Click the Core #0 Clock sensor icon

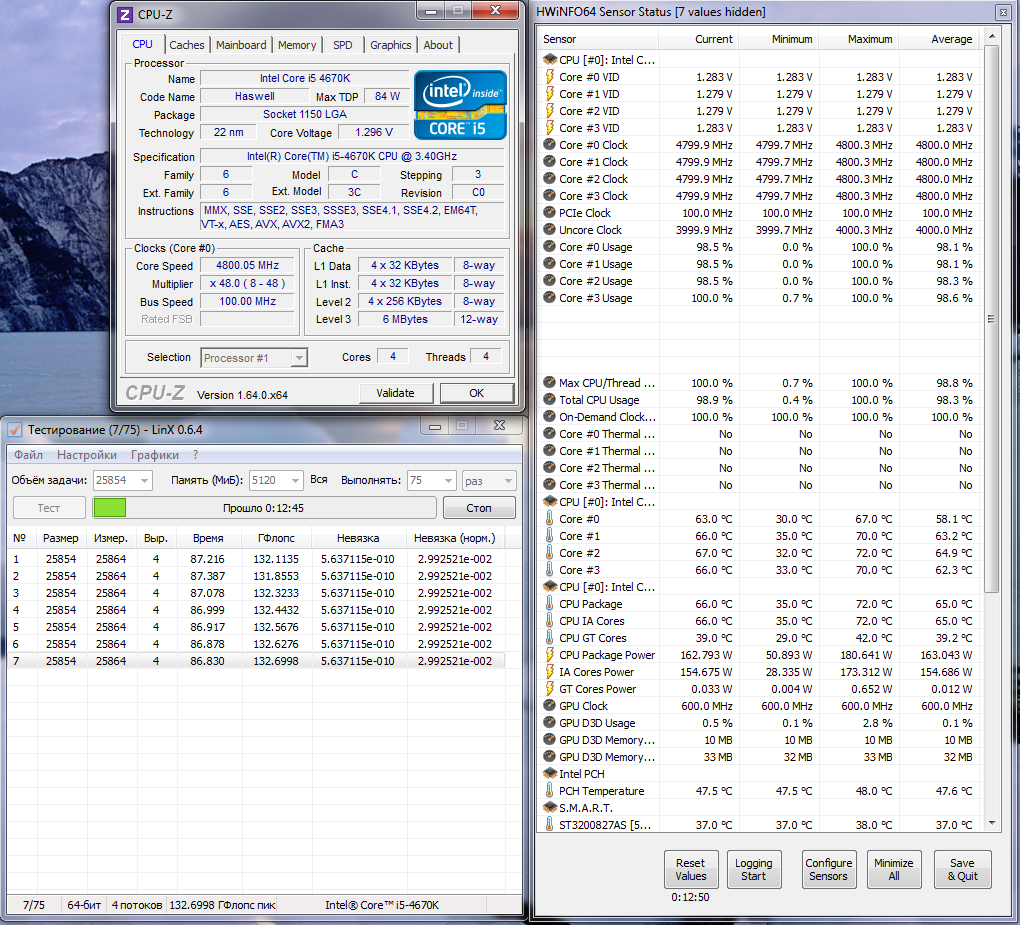click(x=550, y=144)
